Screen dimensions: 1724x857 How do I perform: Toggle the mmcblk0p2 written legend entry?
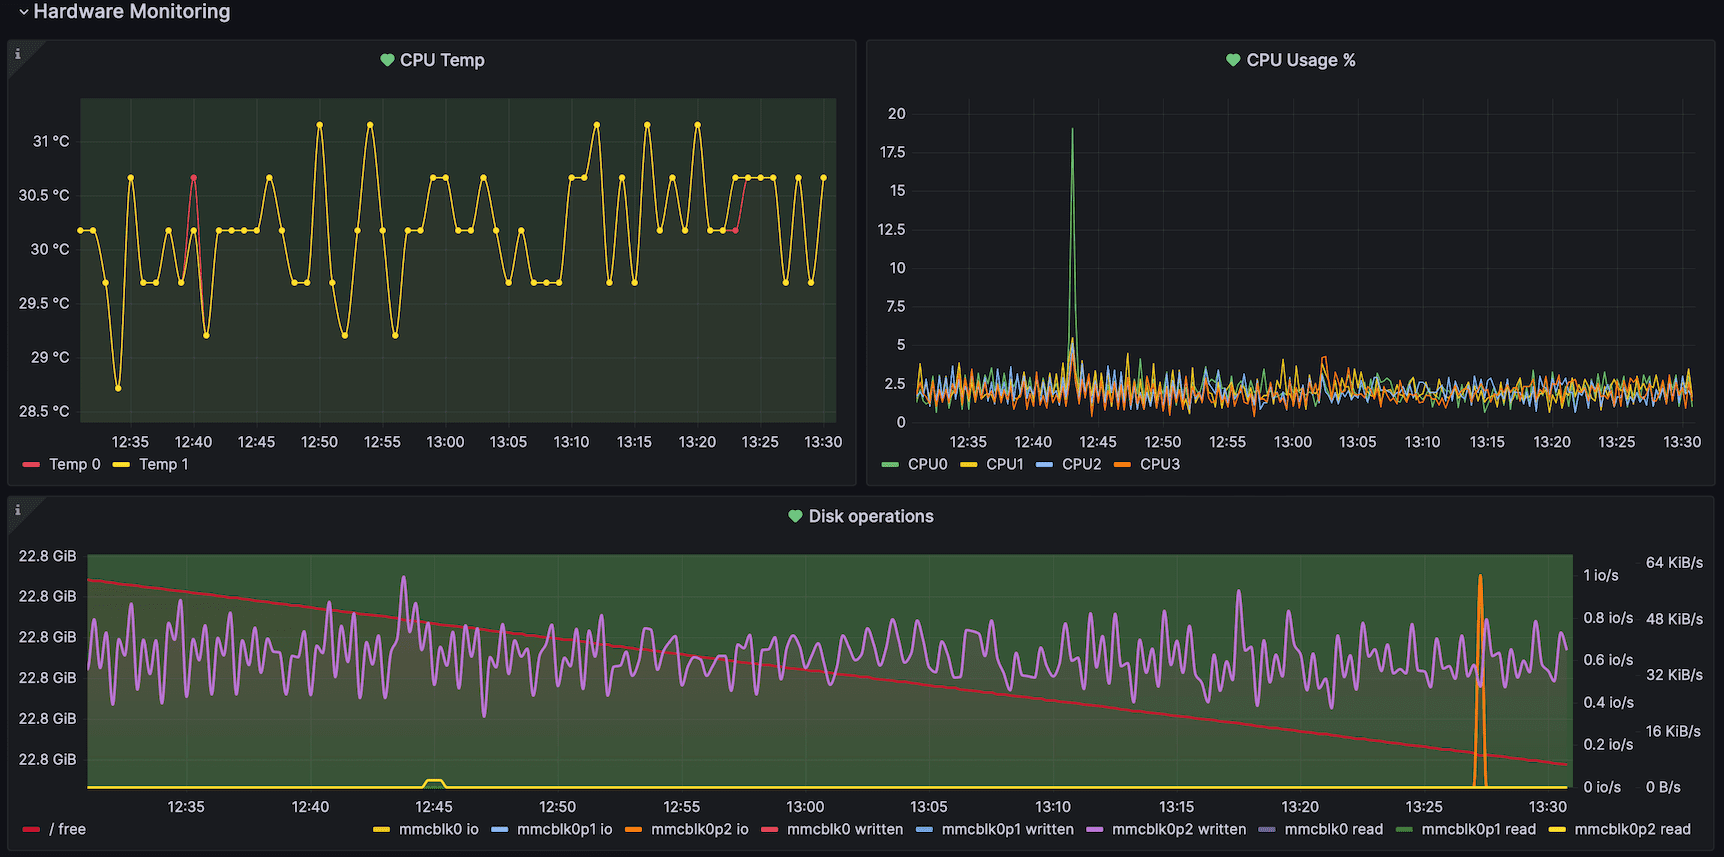coord(1179,829)
